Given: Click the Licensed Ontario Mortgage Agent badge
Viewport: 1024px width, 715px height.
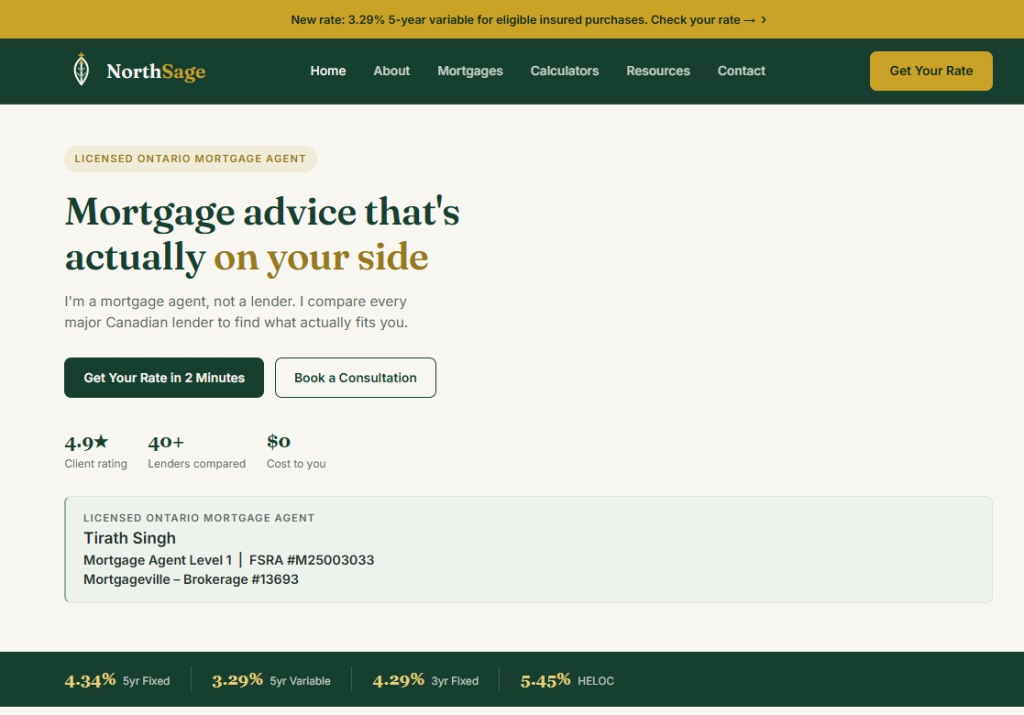Looking at the screenshot, I should point(190,159).
